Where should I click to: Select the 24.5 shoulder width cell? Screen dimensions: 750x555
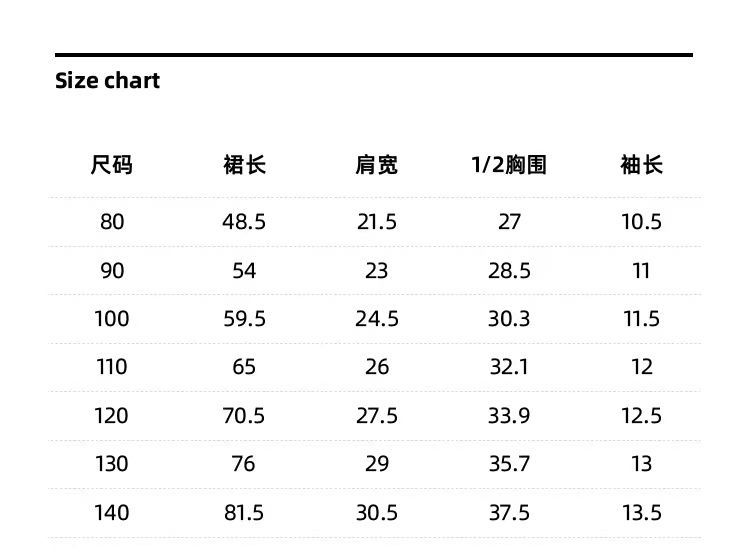(x=376, y=319)
